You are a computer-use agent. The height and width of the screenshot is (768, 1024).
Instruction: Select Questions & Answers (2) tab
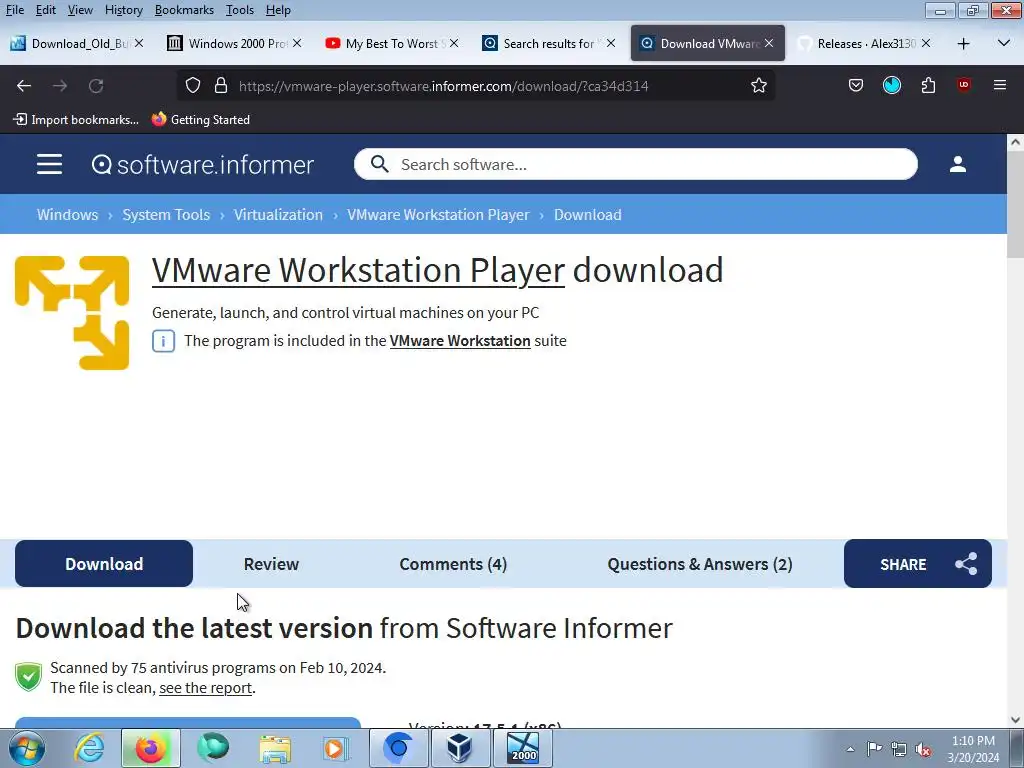[700, 564]
